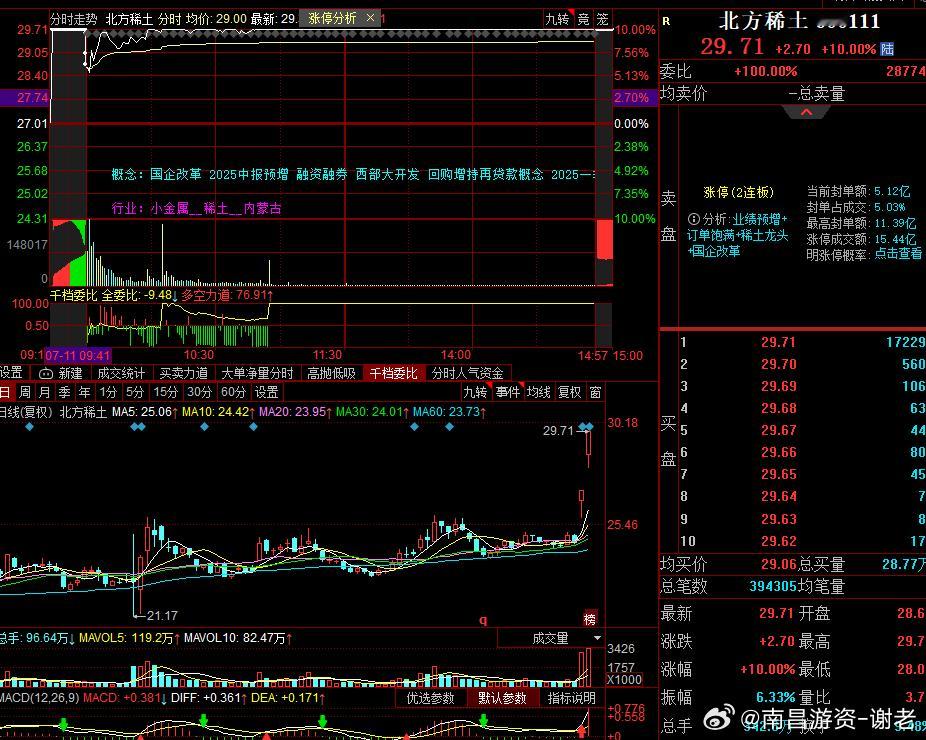
Task: Toggle 九转 on the intraday chart header
Action: coord(557,19)
